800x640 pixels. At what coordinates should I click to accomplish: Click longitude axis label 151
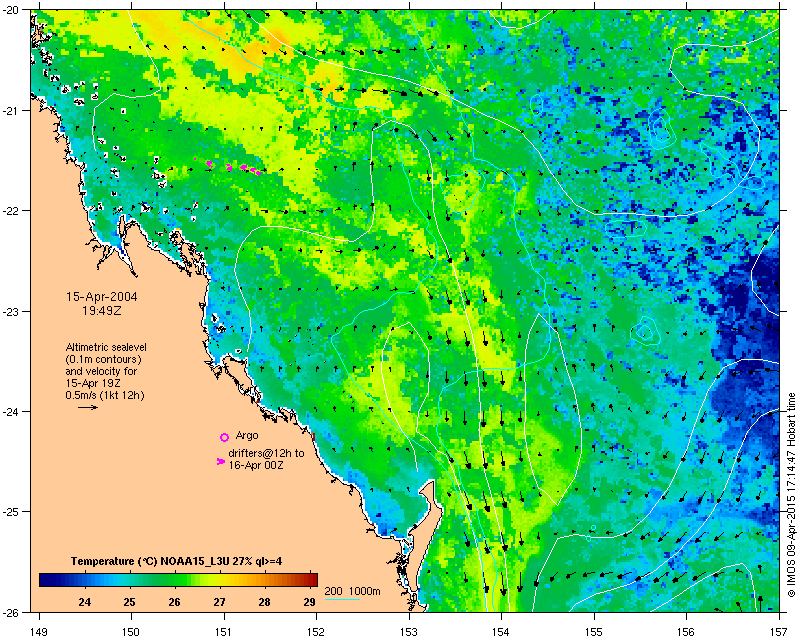pyautogui.click(x=224, y=632)
